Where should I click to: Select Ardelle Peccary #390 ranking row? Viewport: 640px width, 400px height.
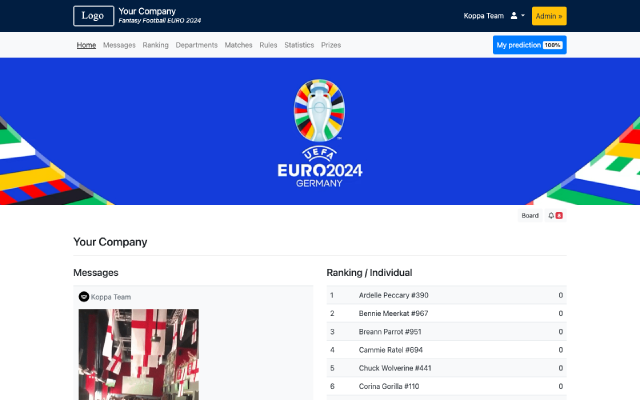pos(447,295)
